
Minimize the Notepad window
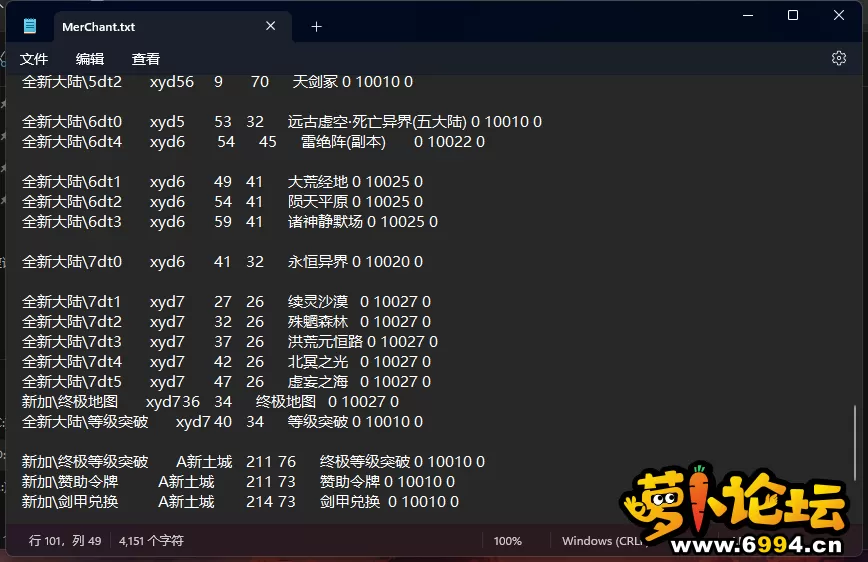click(x=746, y=15)
